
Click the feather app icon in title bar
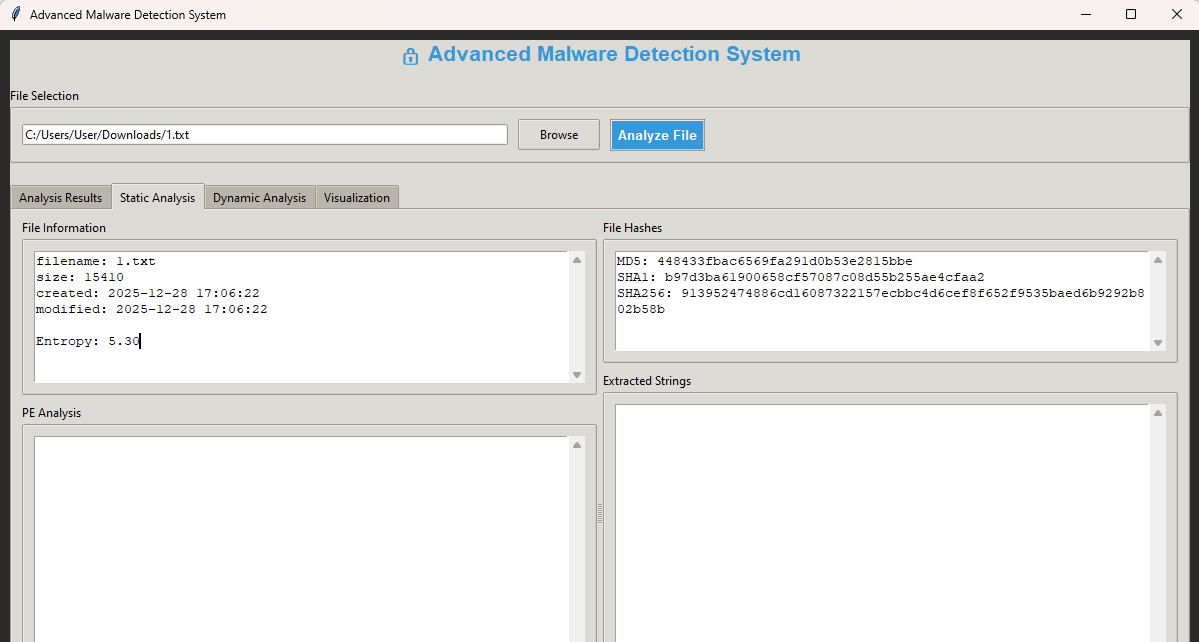point(15,15)
